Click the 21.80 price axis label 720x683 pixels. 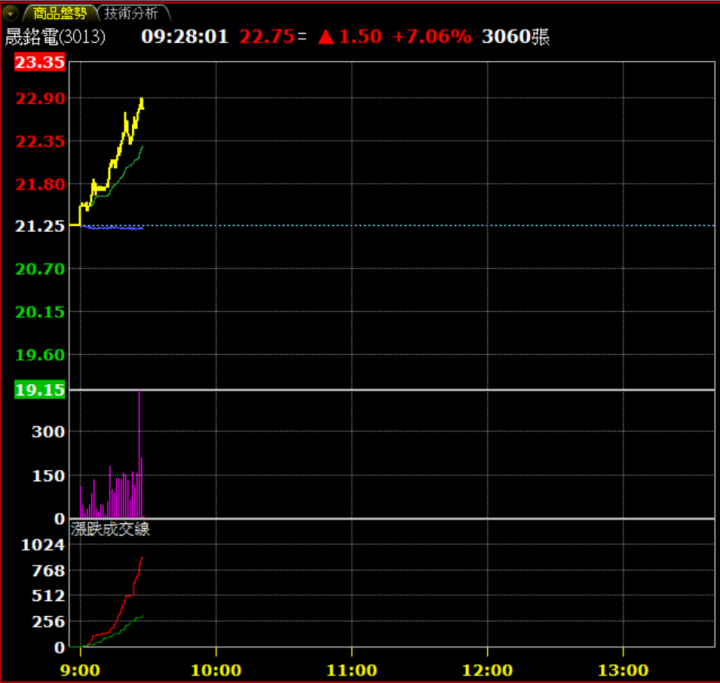coord(40,185)
